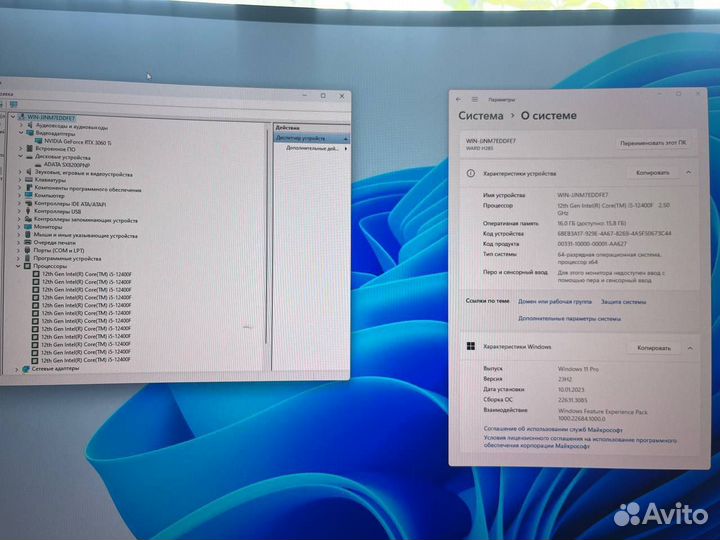Screen dimensions: 720x540
Task: Click the Device Manager tree vertical scrollbar
Action: click(267, 236)
